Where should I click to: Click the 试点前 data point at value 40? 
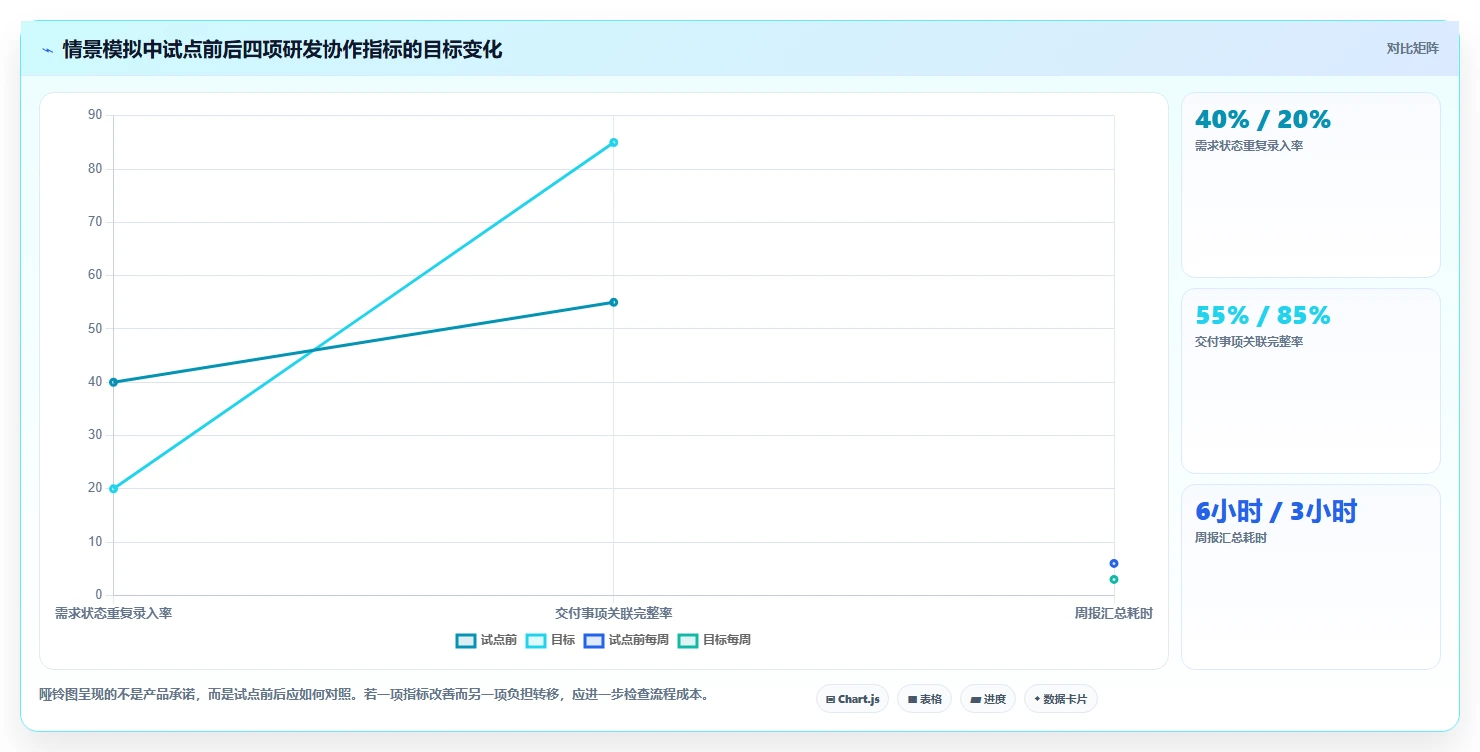click(113, 382)
